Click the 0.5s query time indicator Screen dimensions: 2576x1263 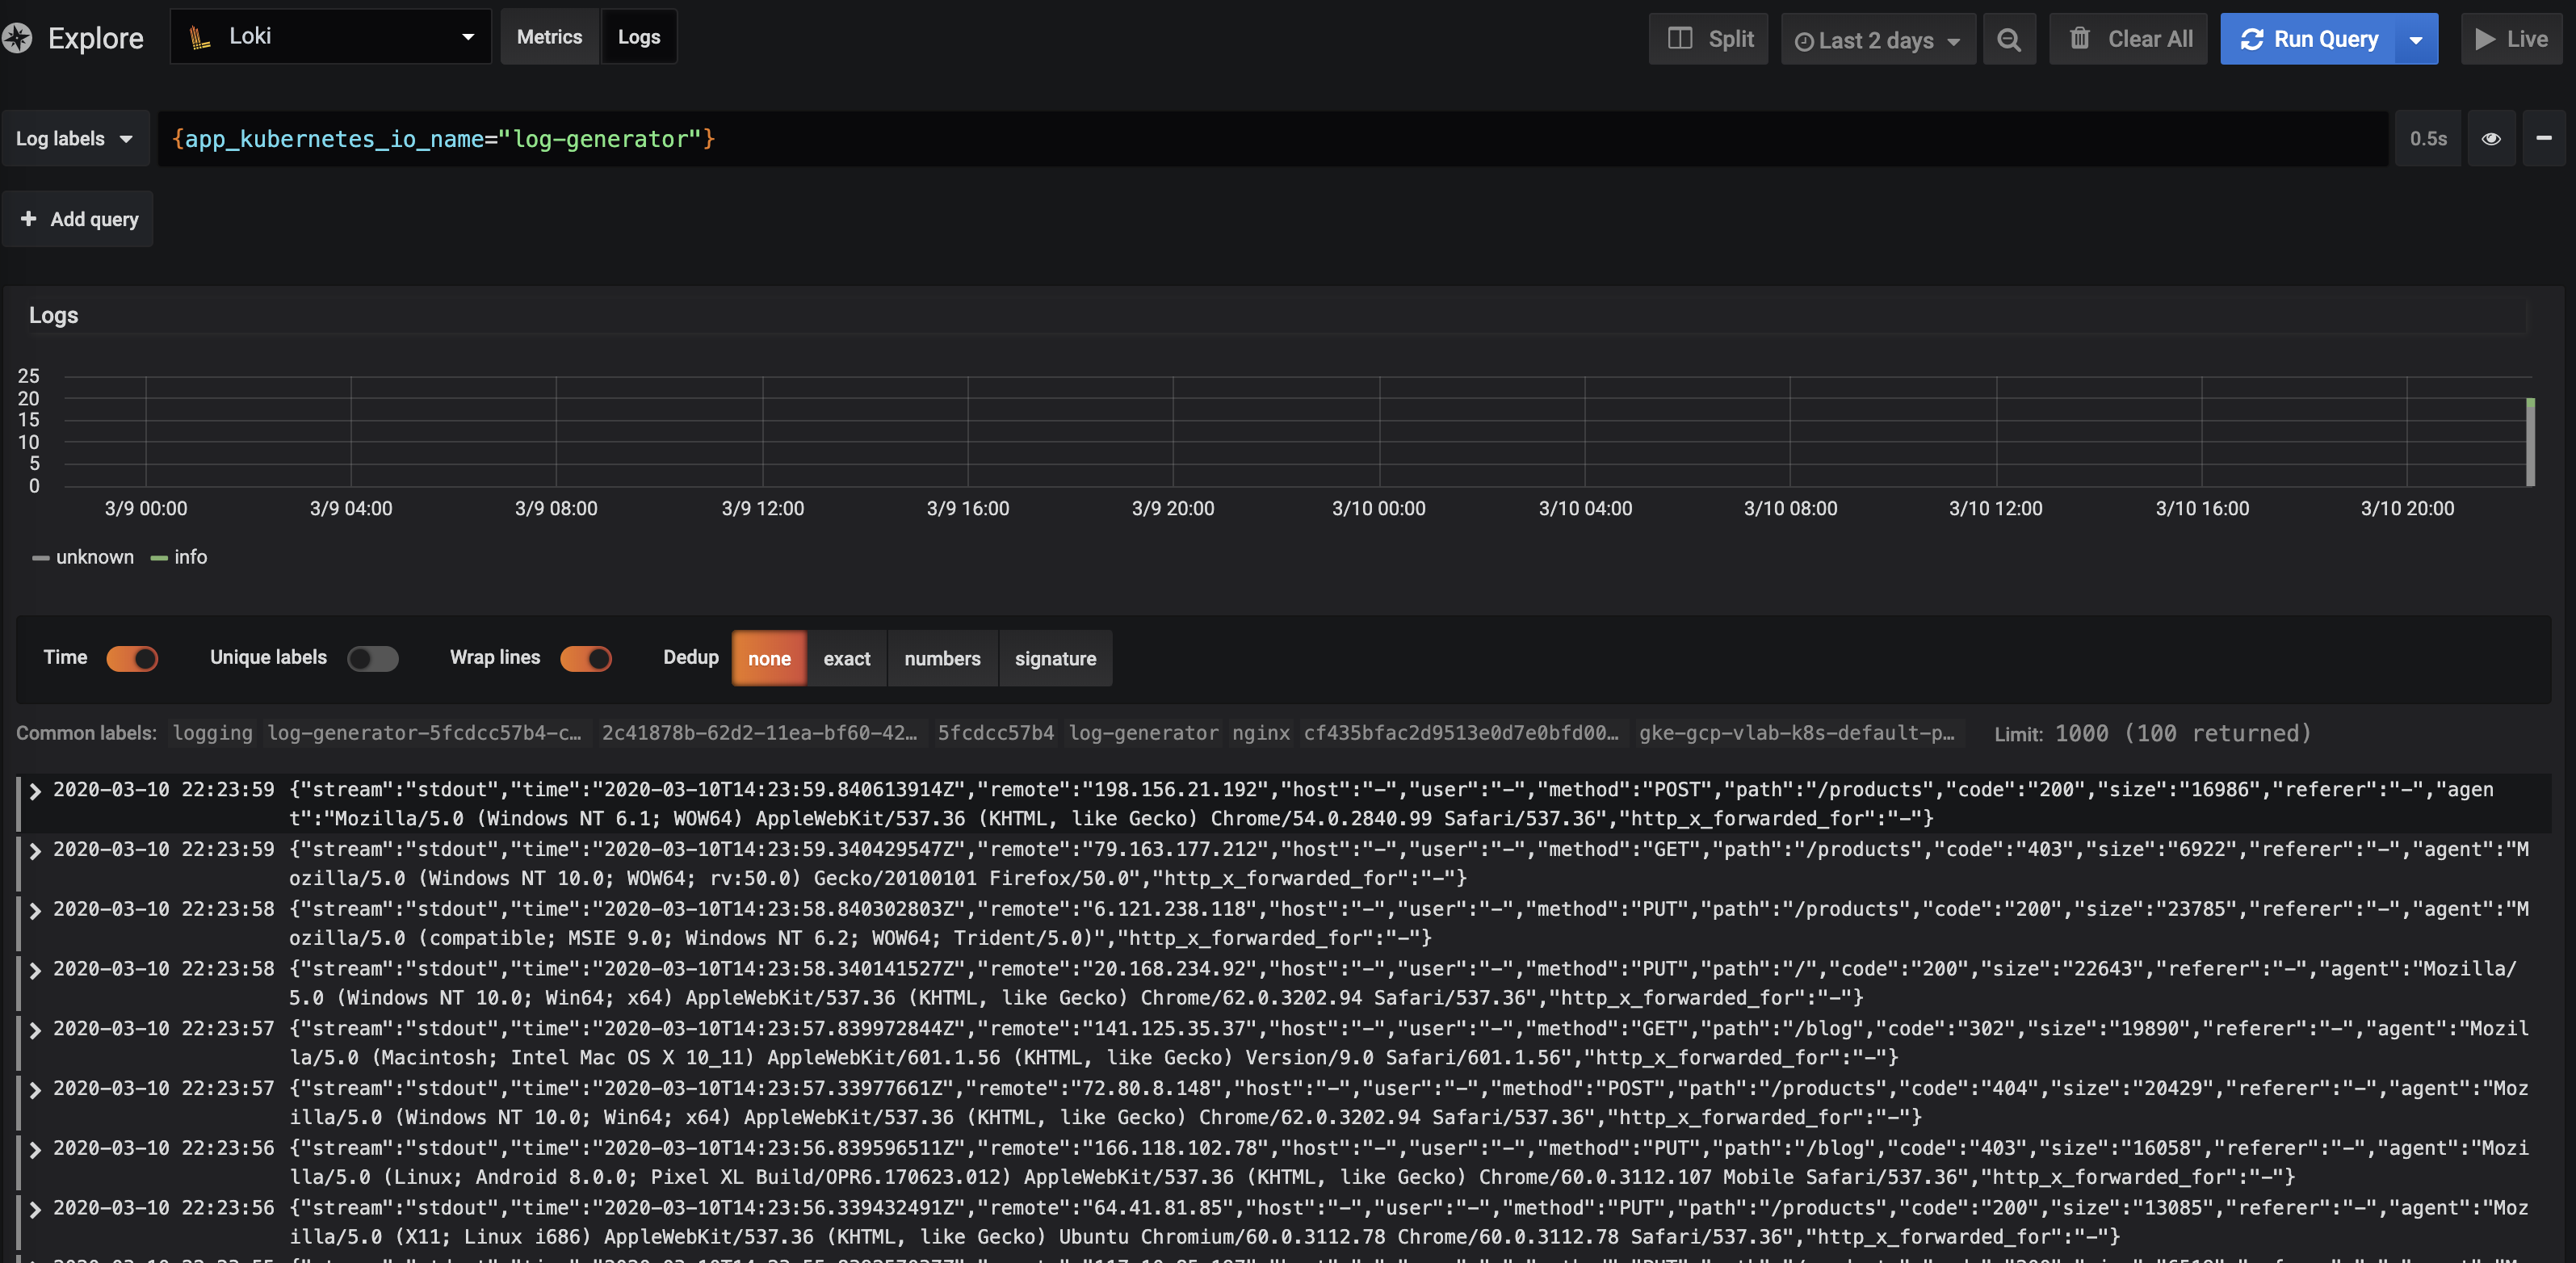pos(2428,139)
